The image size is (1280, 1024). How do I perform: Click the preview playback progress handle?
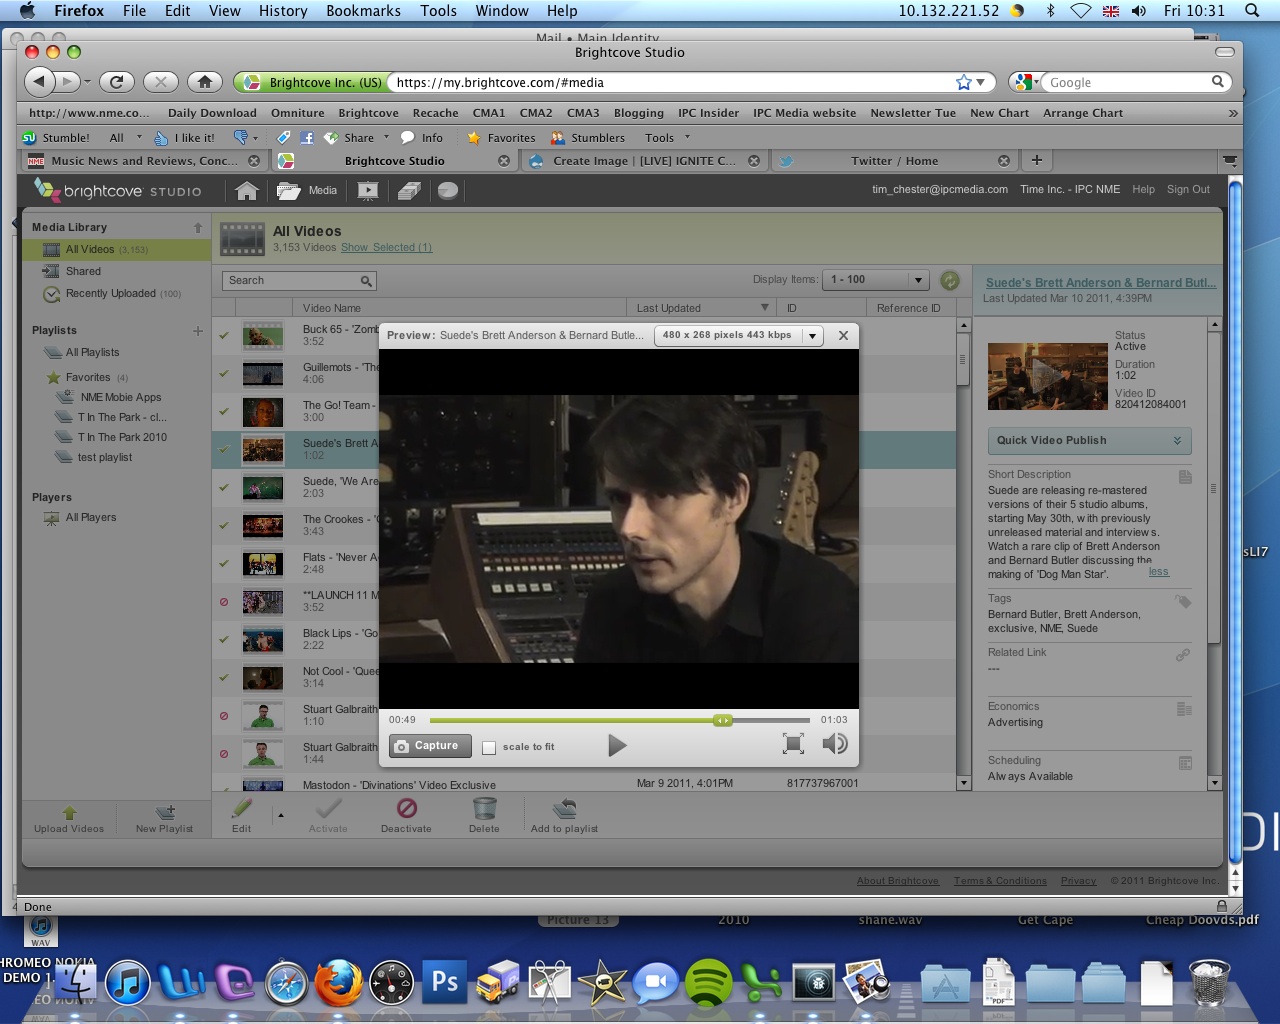722,720
